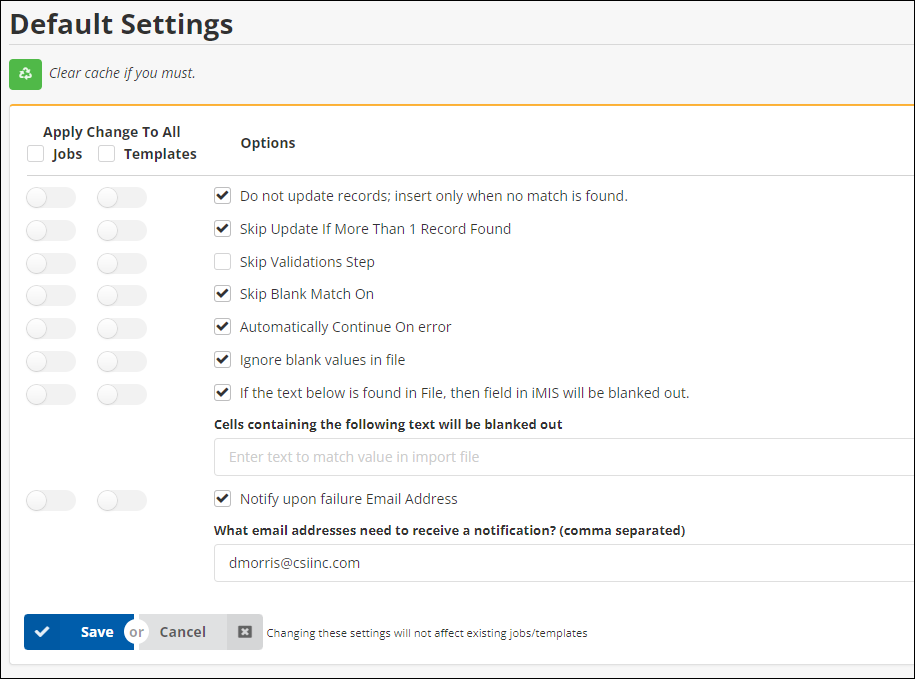Click the Save button

95,632
